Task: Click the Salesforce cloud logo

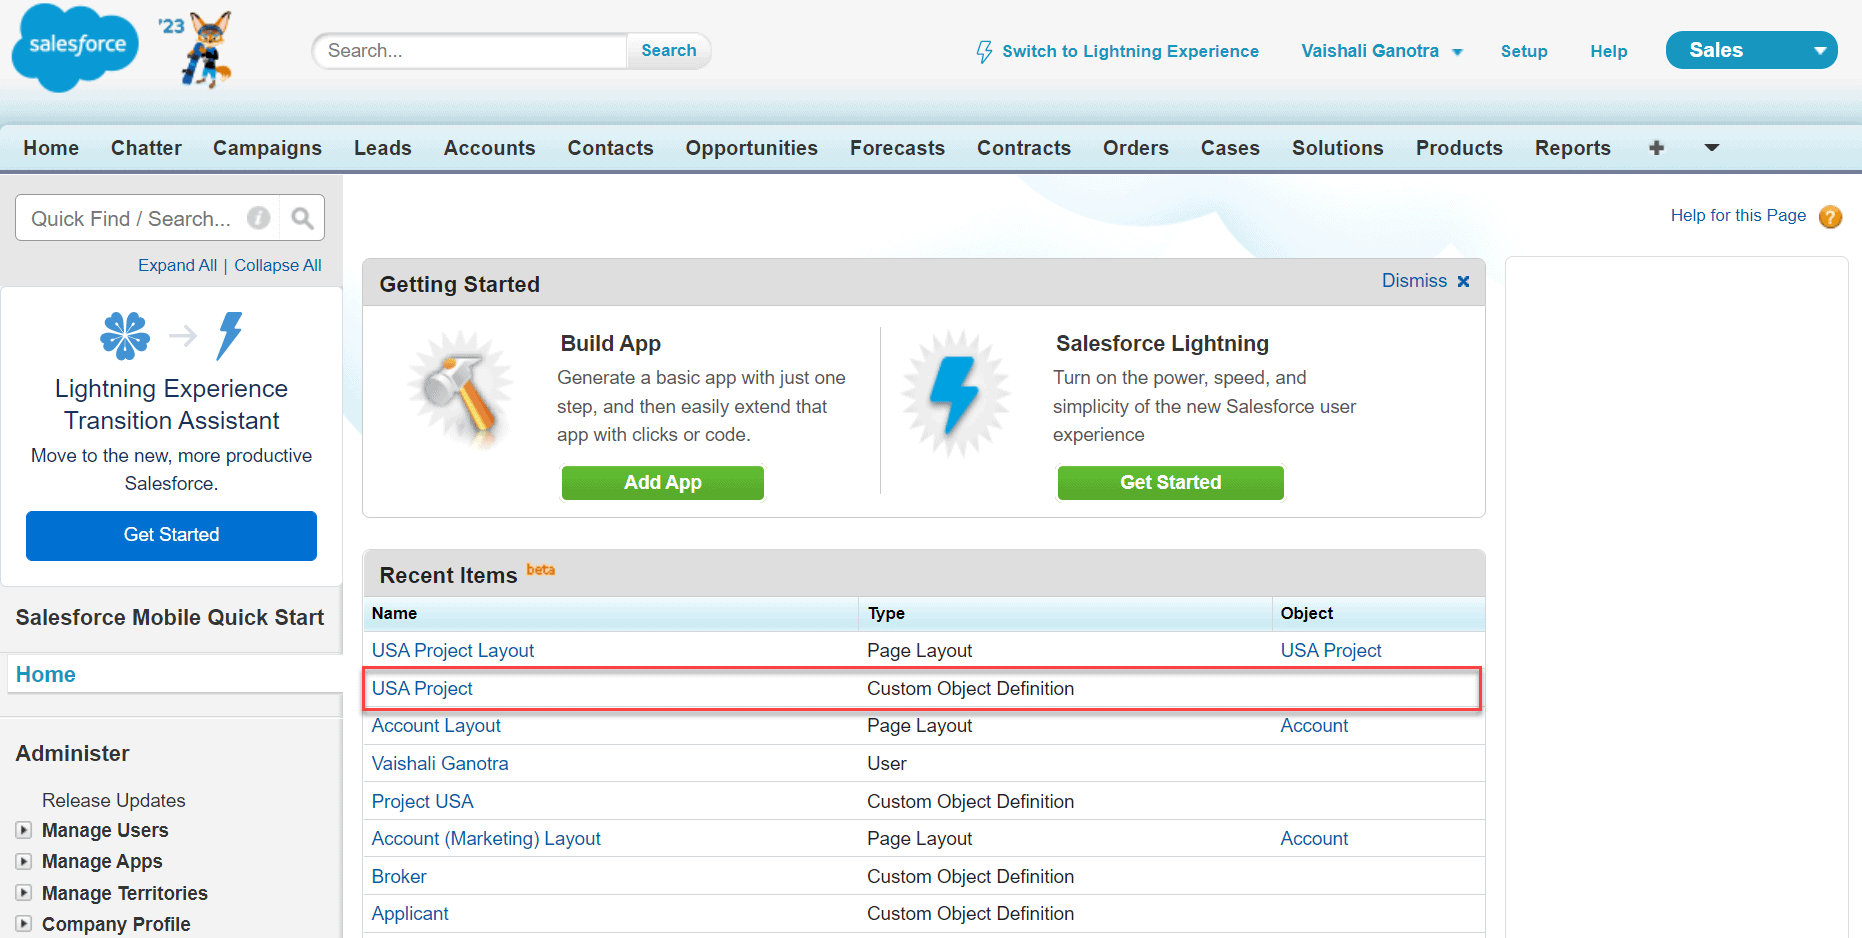Action: [74, 47]
